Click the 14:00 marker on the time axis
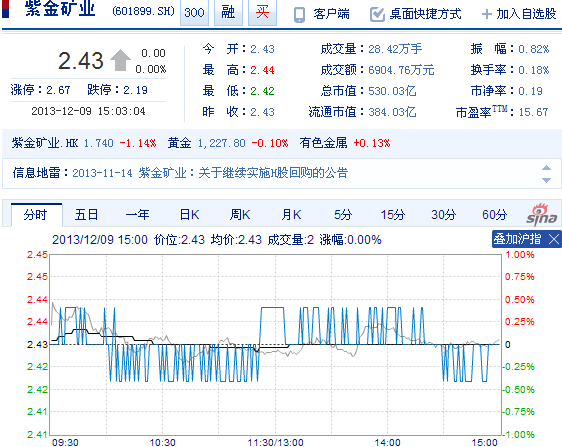This screenshot has width=562, height=447. (387, 442)
